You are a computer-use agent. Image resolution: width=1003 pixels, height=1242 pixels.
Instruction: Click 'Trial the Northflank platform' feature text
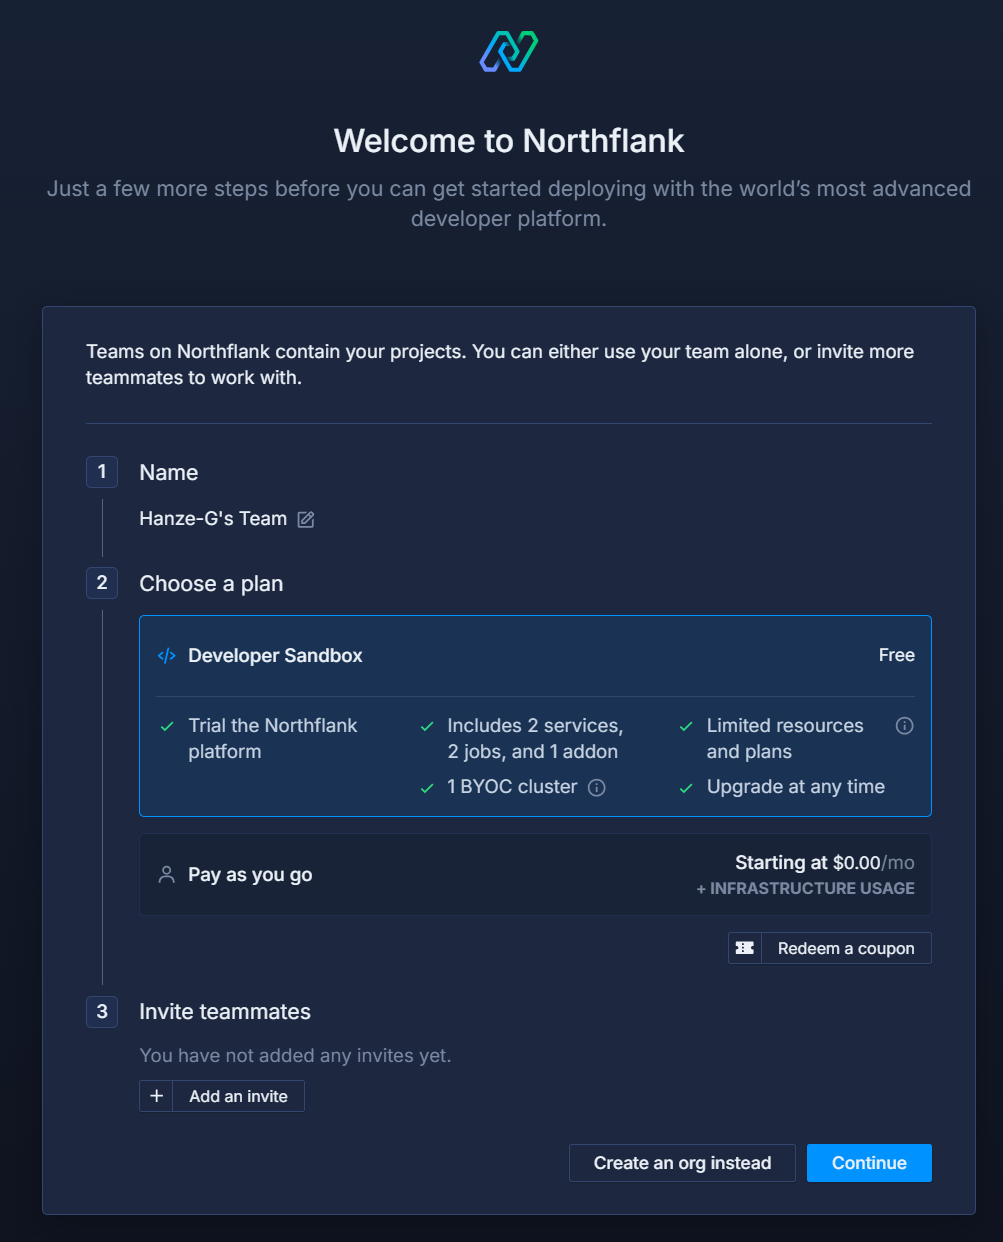[x=273, y=739]
